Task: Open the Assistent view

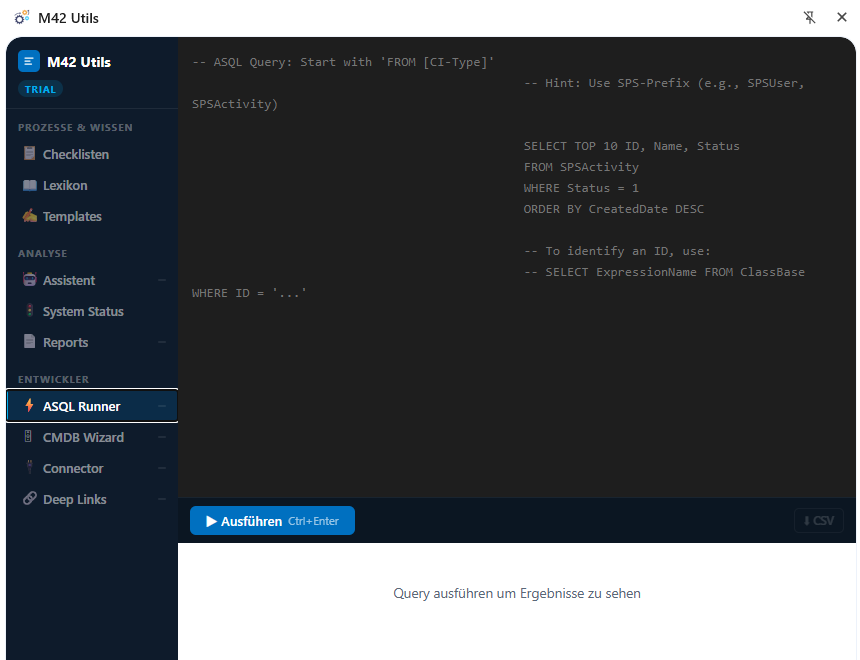Action: tap(92, 280)
